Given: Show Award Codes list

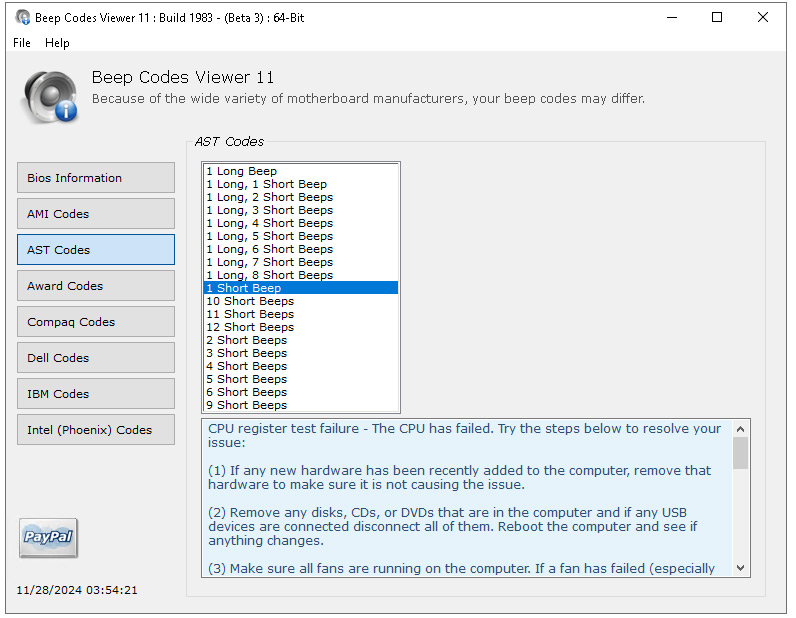Looking at the screenshot, I should pyautogui.click(x=96, y=286).
